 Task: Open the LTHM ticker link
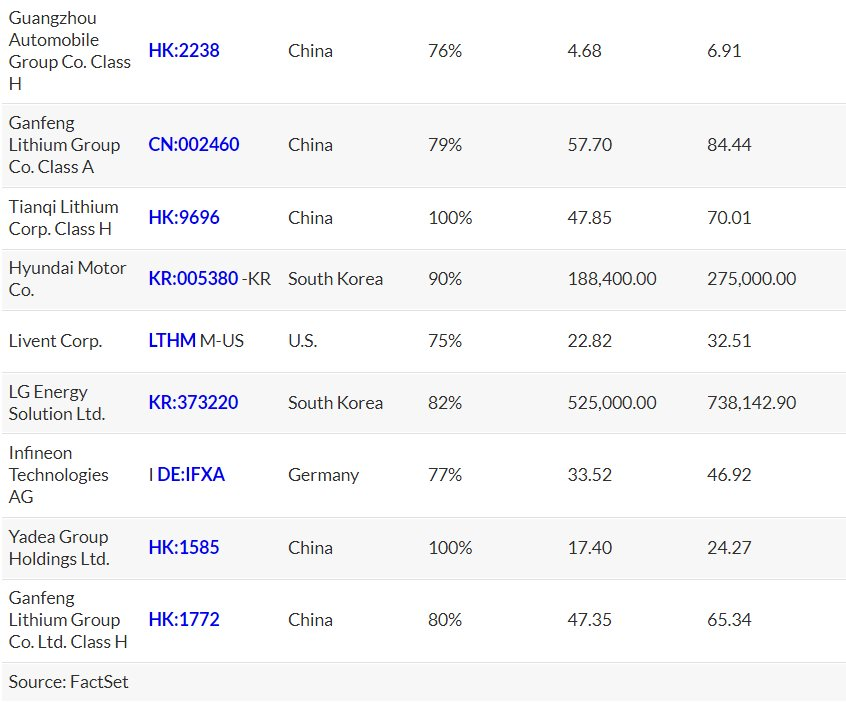click(172, 341)
